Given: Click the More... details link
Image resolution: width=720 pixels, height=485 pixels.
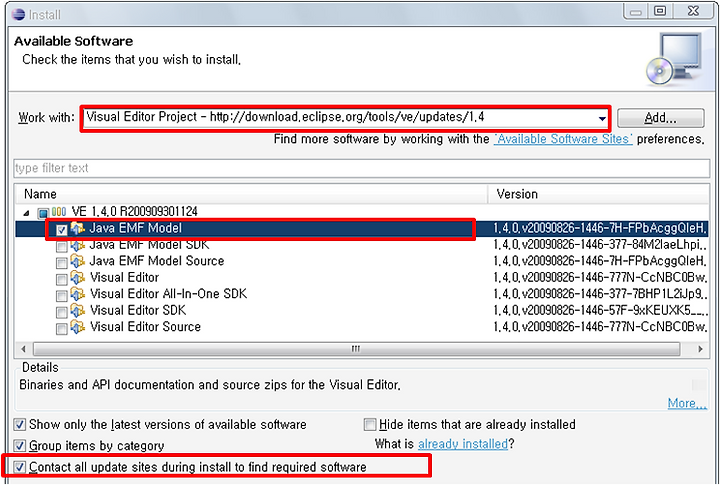Looking at the screenshot, I should pyautogui.click(x=687, y=403).
